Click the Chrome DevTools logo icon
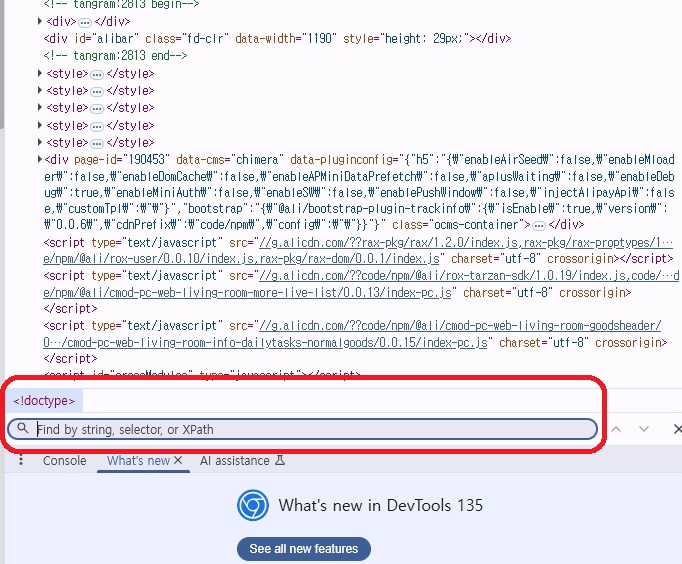Image resolution: width=682 pixels, height=564 pixels. (253, 505)
